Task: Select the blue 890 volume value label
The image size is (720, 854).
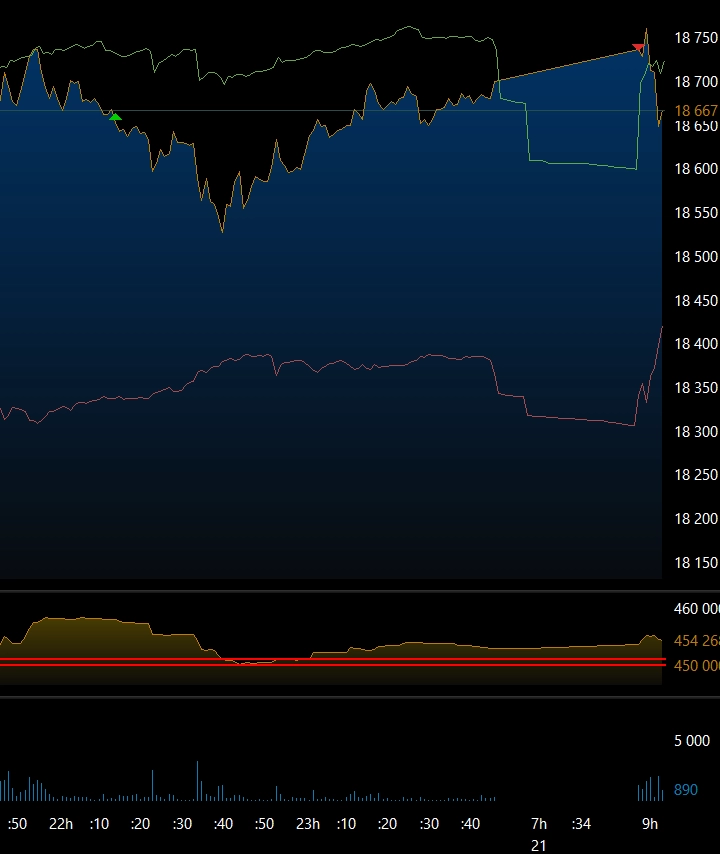Action: [685, 790]
